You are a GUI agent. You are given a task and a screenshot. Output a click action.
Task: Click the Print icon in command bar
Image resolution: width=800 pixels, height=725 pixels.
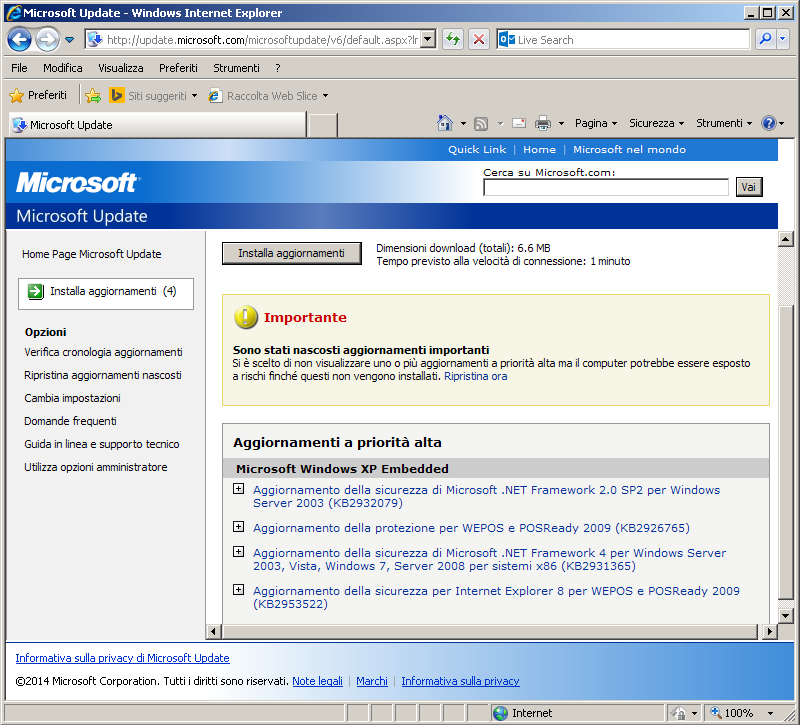pyautogui.click(x=543, y=123)
